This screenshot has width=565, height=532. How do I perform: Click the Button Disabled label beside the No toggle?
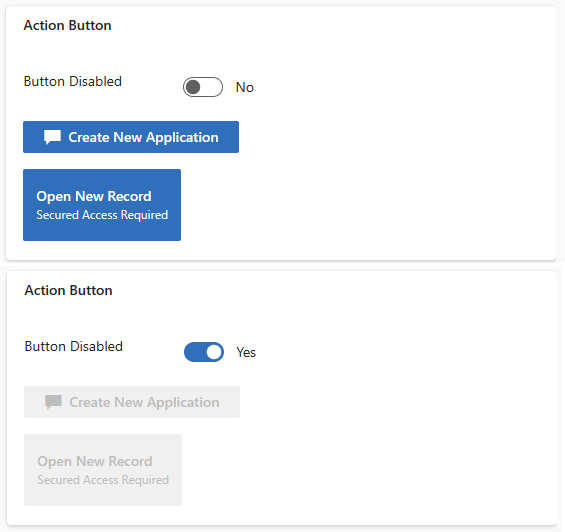point(73,81)
